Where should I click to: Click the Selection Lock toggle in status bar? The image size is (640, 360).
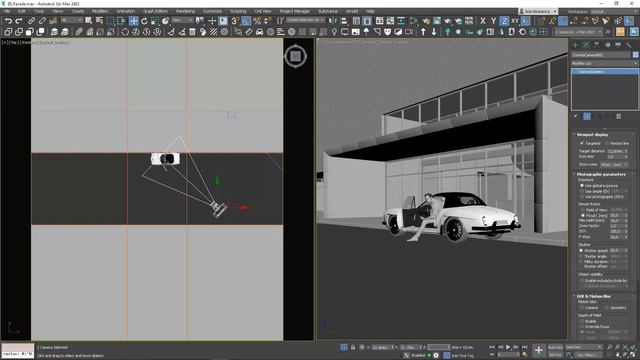point(353,347)
